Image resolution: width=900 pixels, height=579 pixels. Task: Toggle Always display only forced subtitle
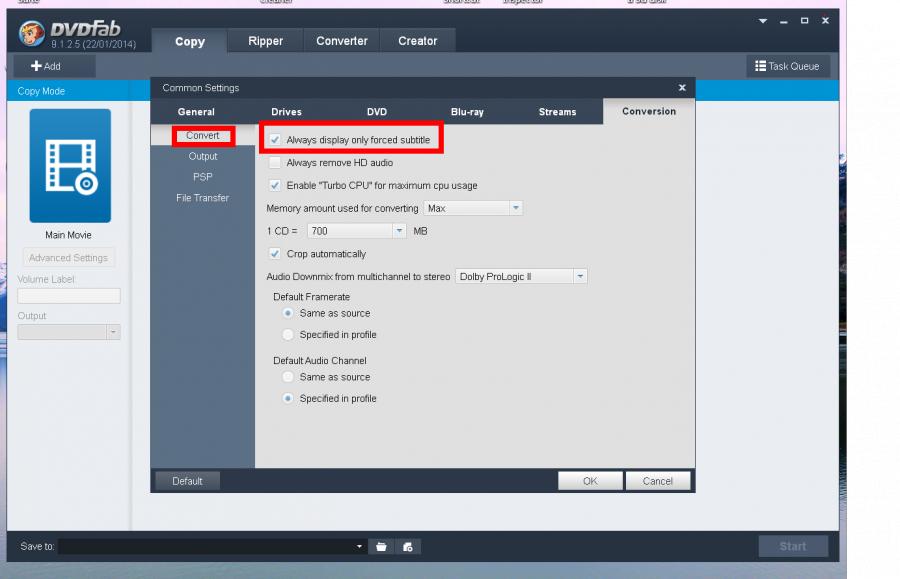(275, 139)
